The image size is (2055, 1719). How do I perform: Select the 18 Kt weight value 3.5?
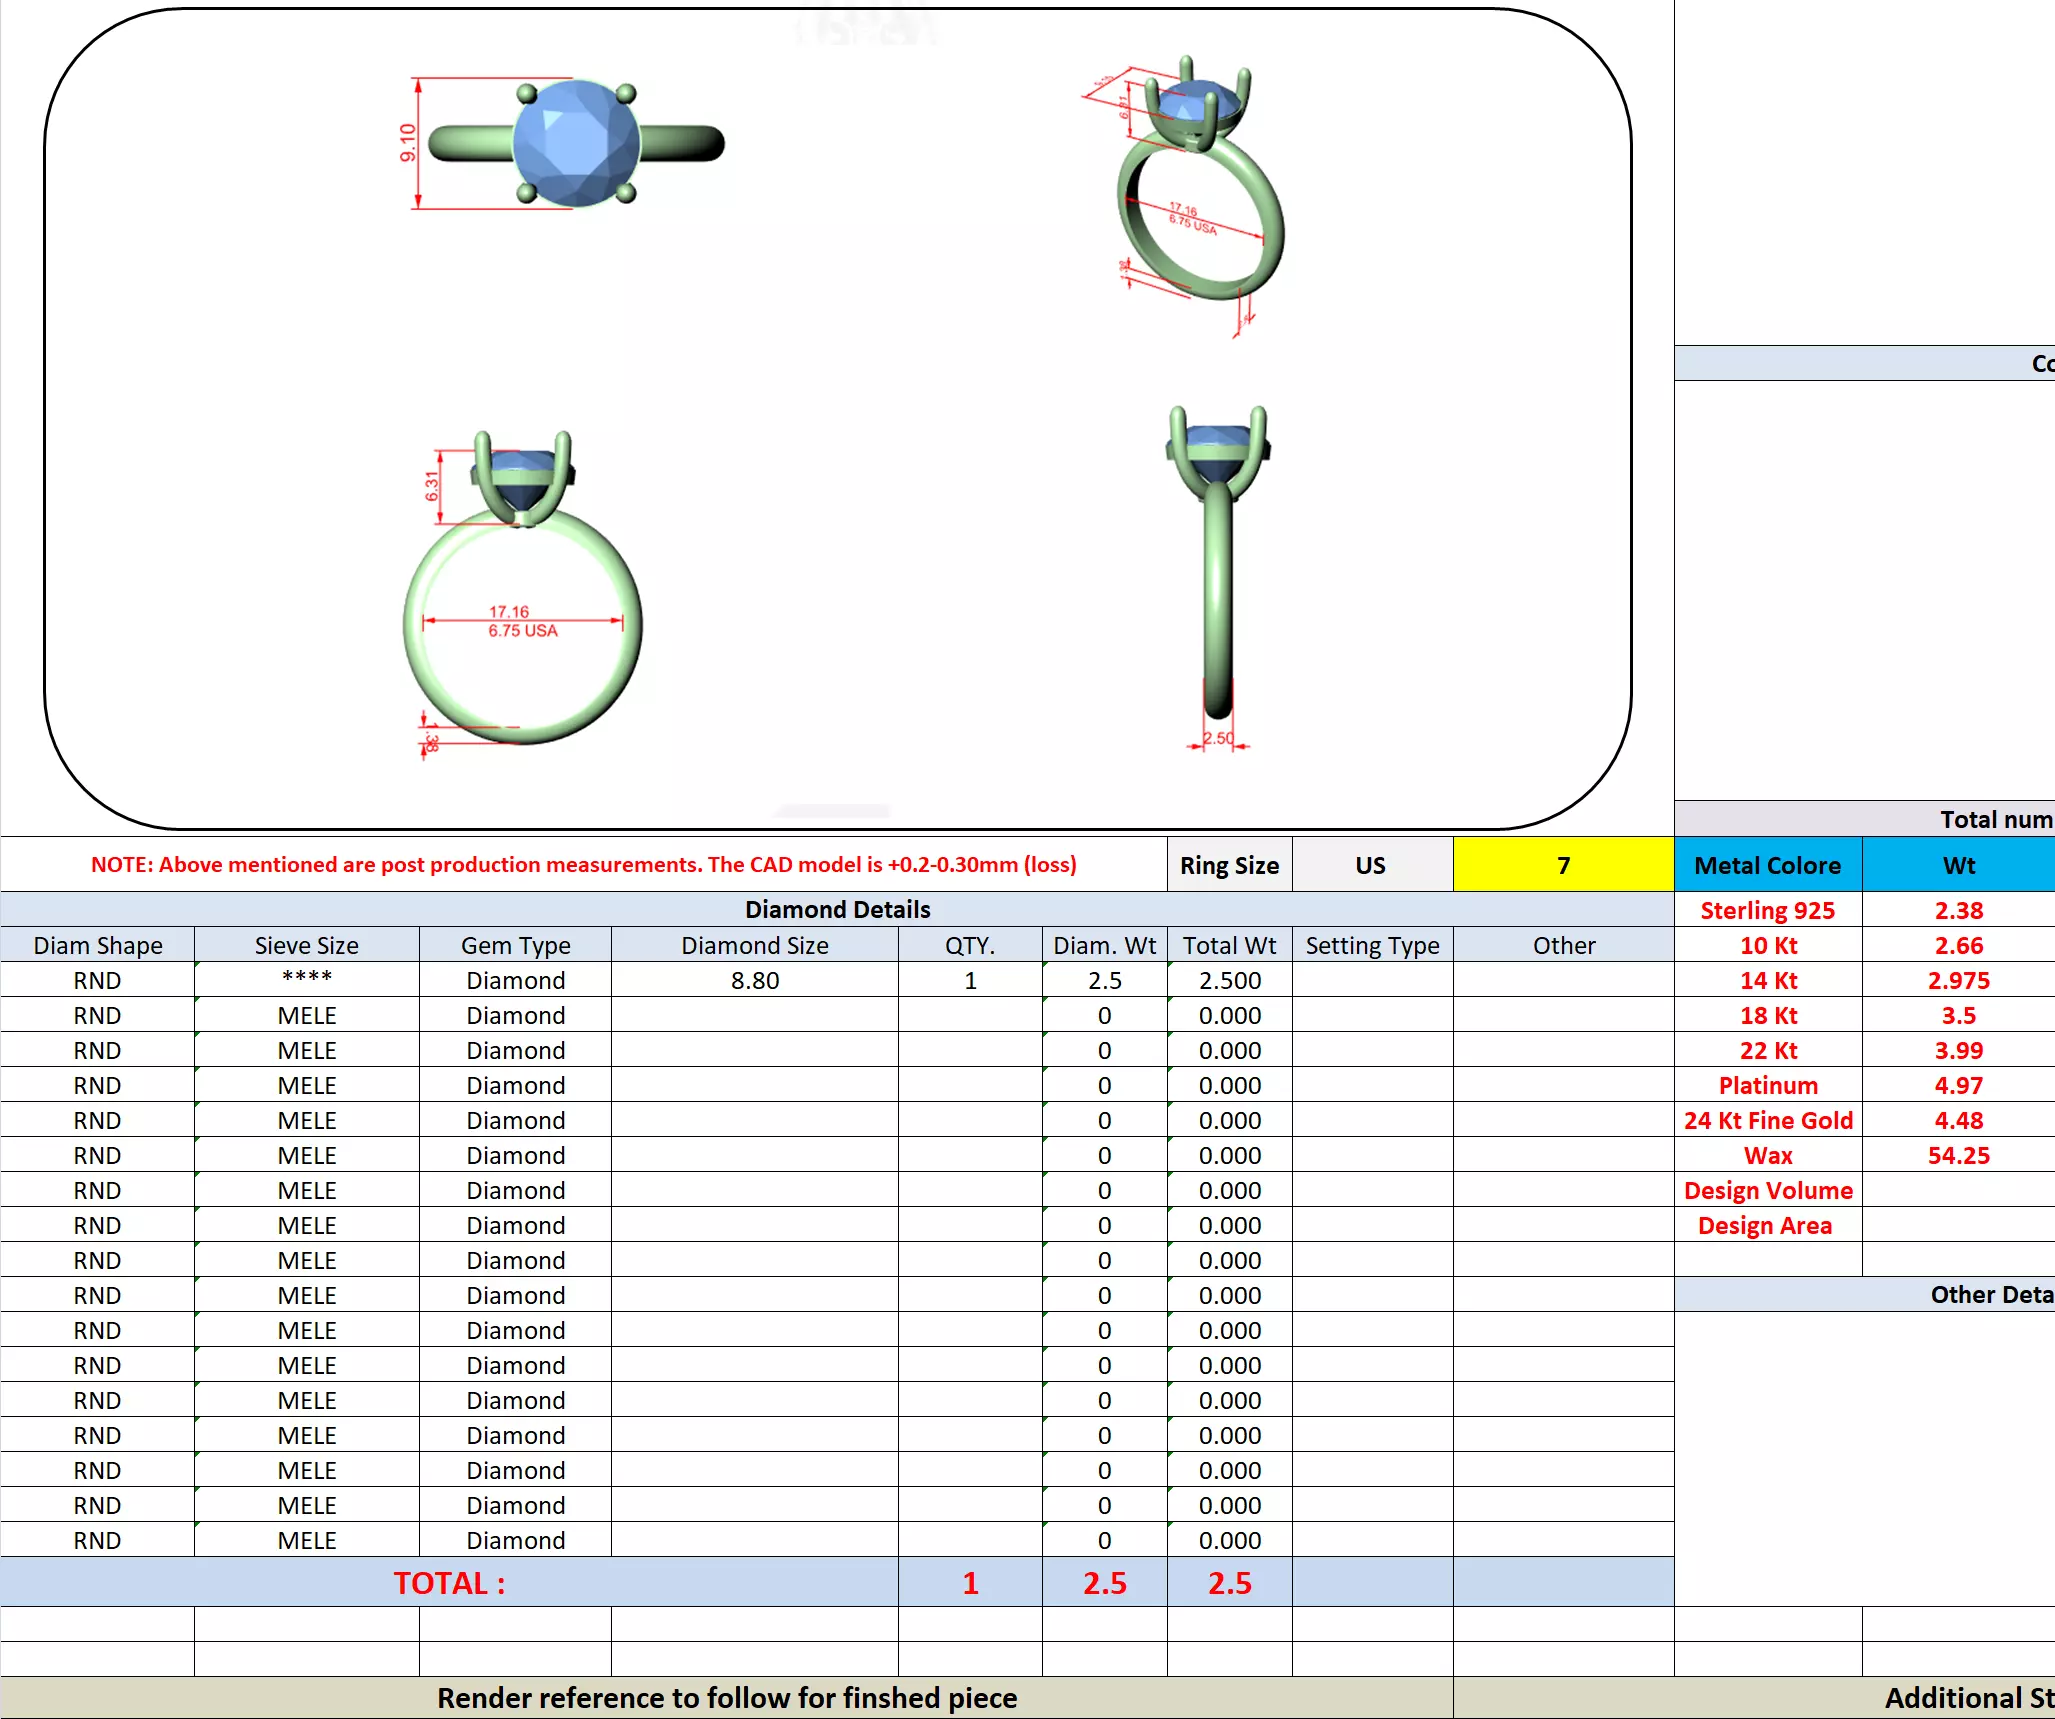tap(1957, 1015)
